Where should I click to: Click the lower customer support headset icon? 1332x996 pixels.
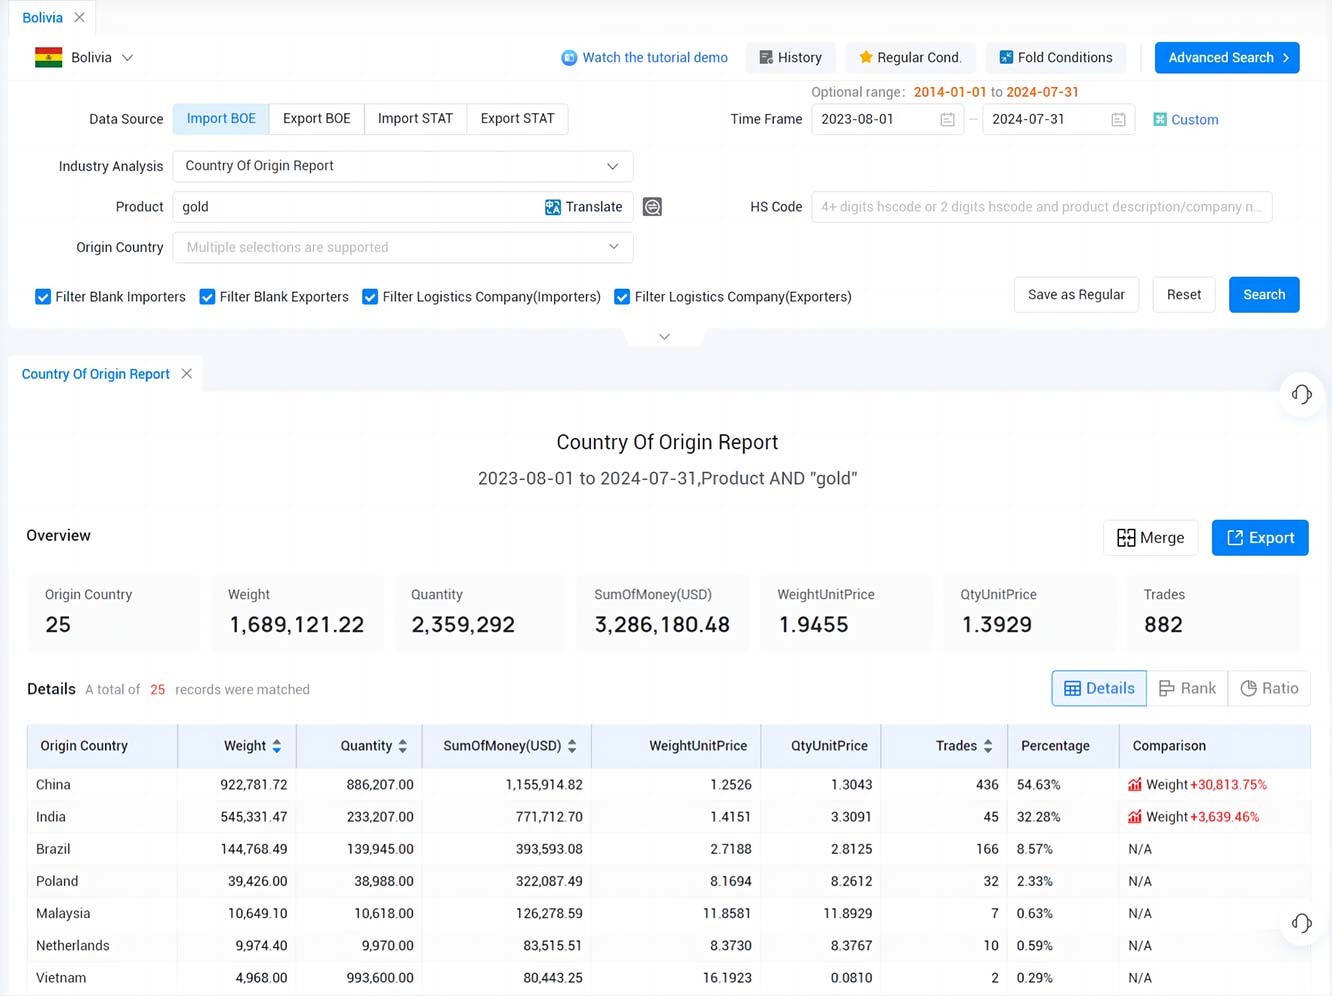1302,922
